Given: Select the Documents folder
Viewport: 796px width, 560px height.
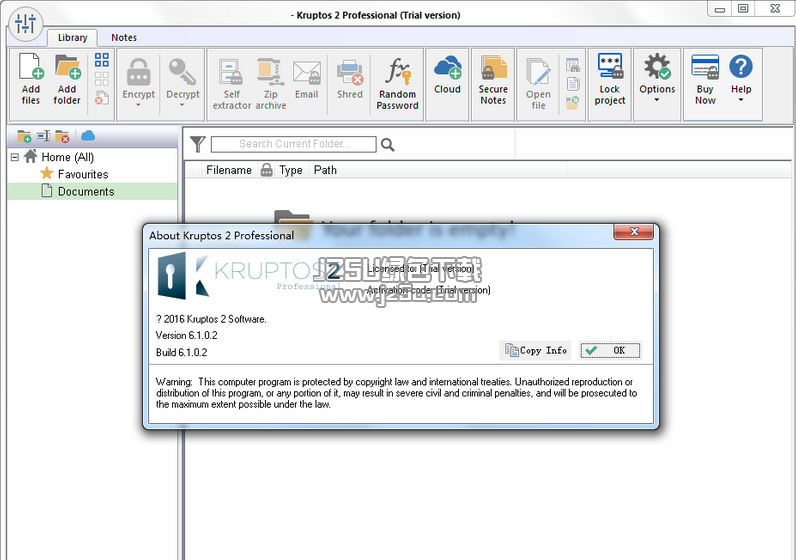Looking at the screenshot, I should [x=86, y=191].
